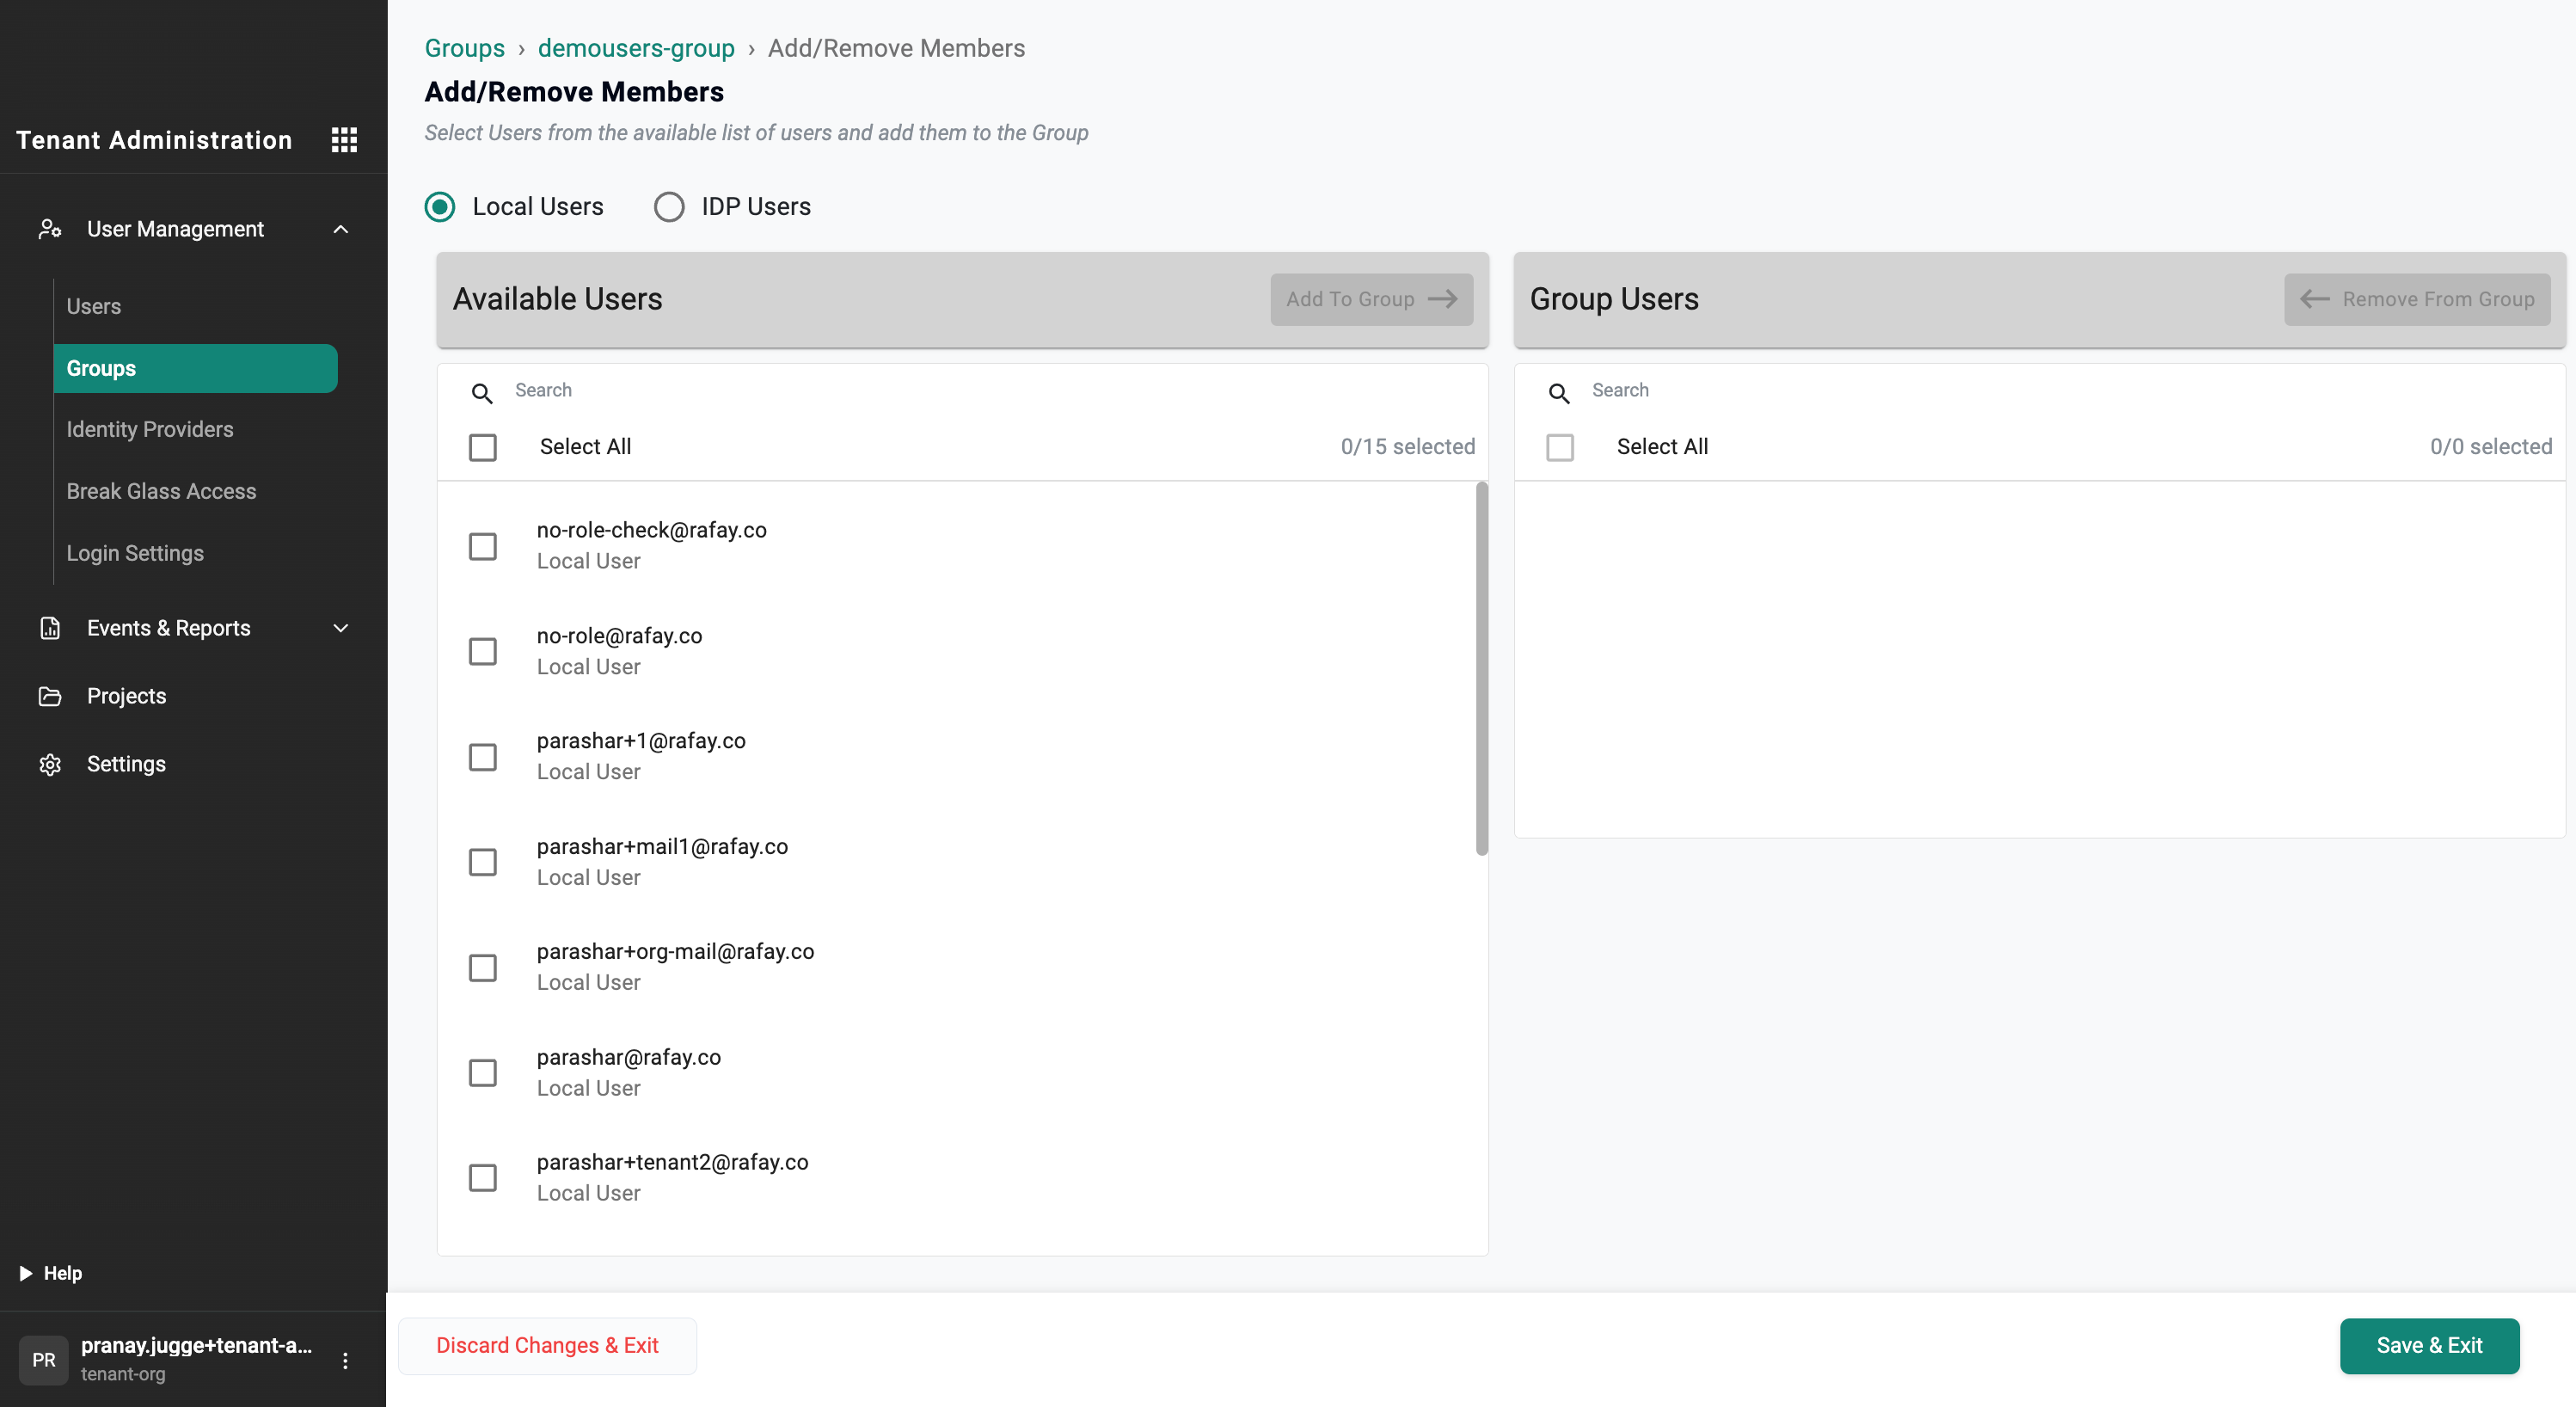Click the Settings gear icon

pos(49,764)
